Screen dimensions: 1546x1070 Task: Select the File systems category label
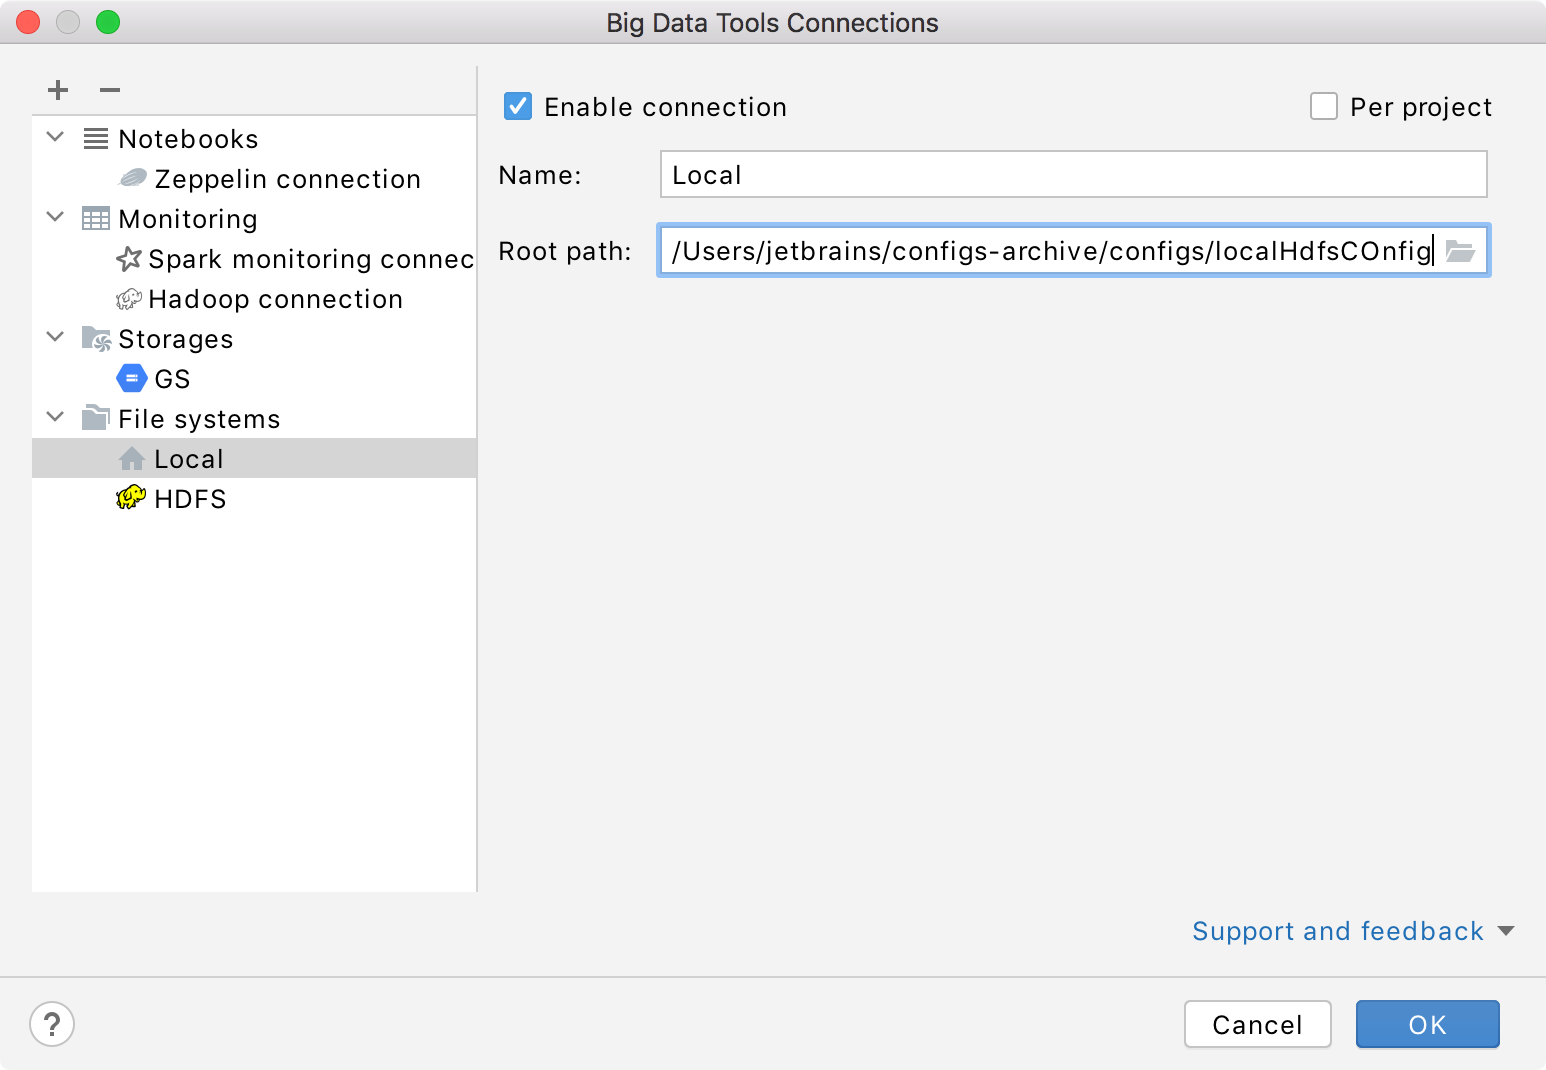coord(200,419)
